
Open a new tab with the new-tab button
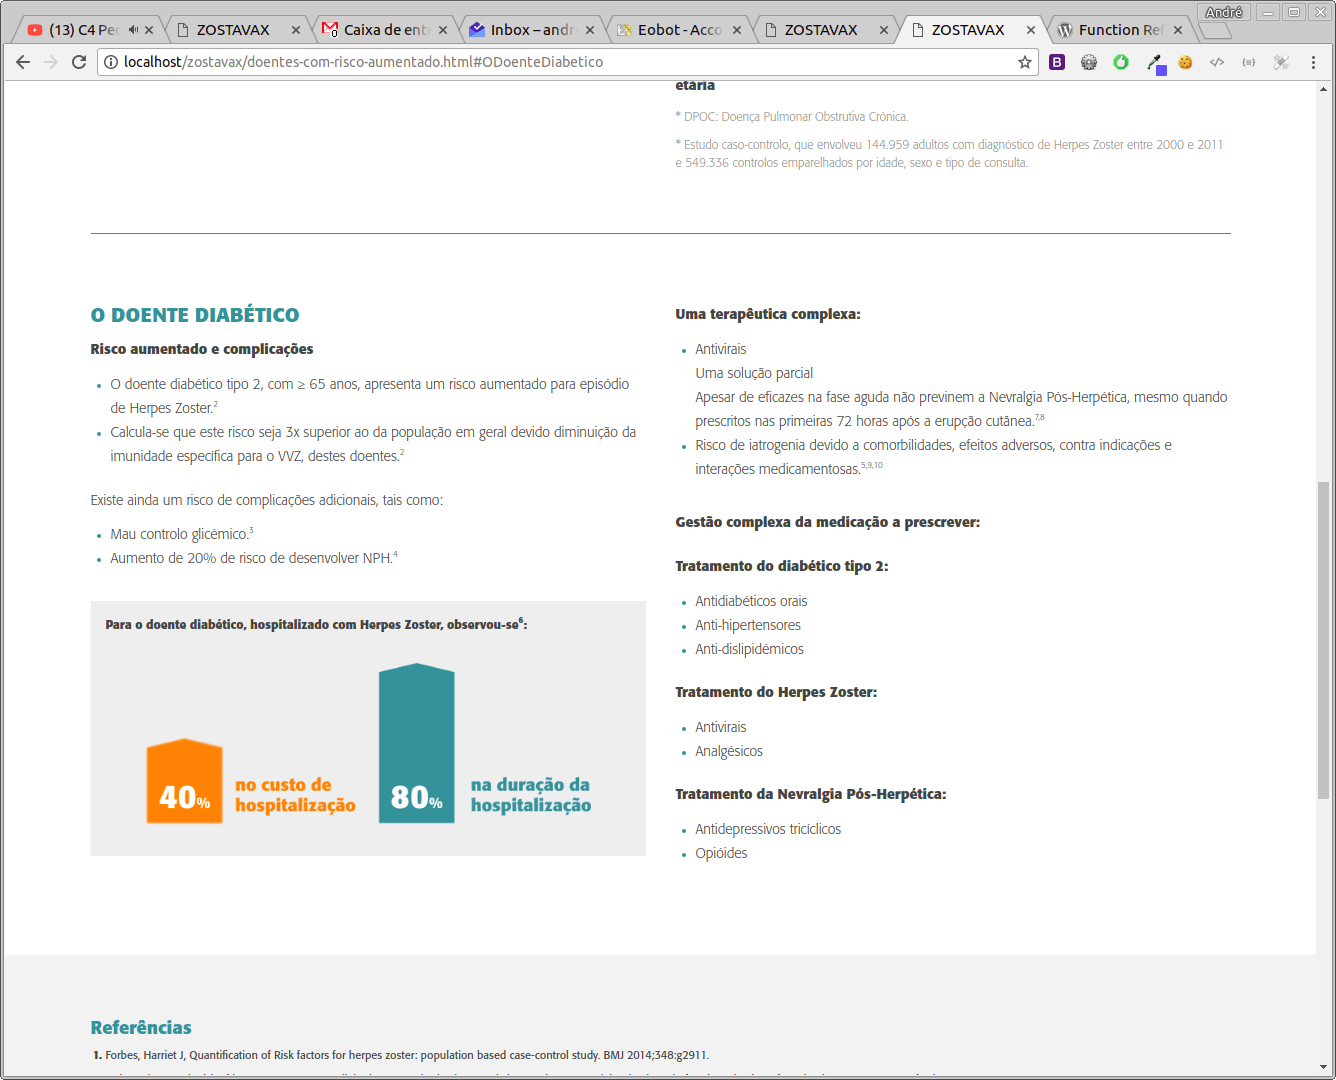point(1214,30)
